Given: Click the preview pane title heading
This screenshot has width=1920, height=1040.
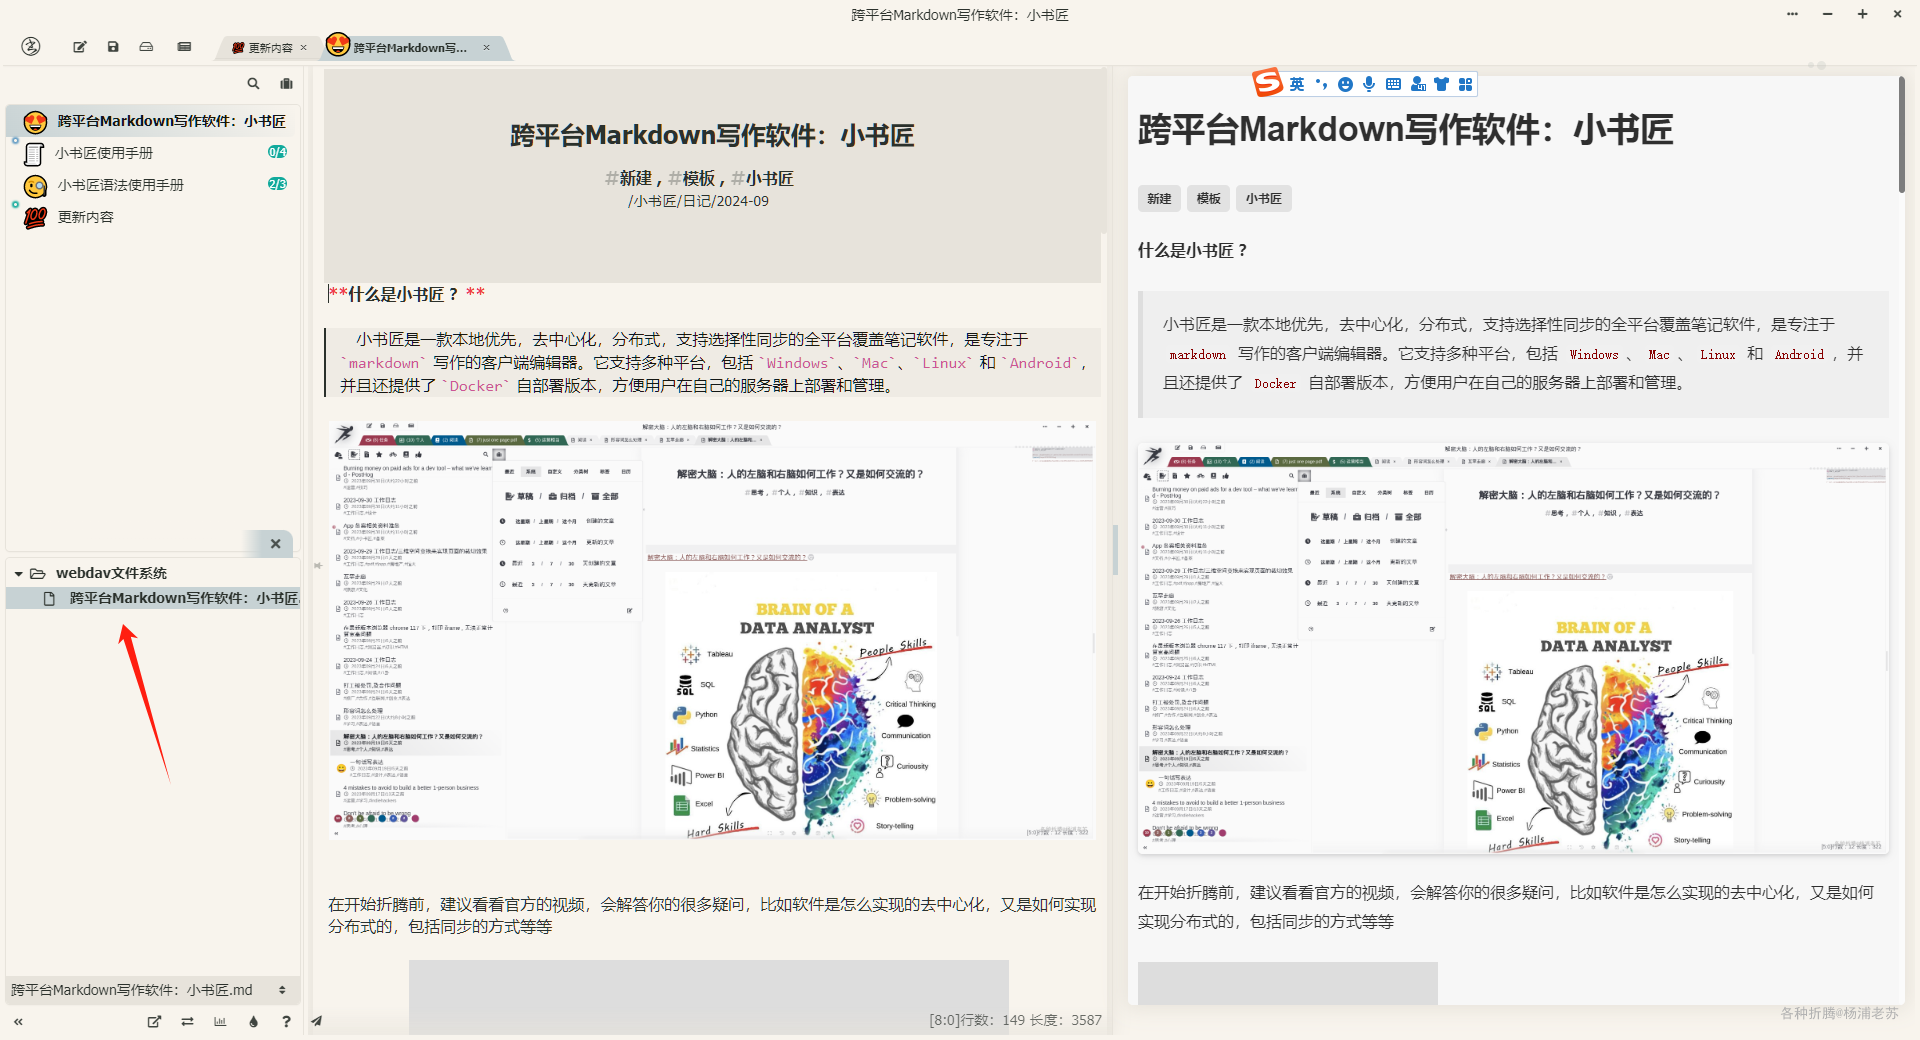Looking at the screenshot, I should 1405,129.
